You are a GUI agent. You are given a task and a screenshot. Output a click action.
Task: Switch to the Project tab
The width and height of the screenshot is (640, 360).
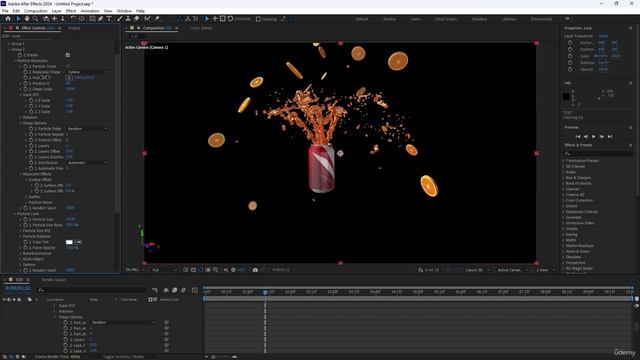[74, 28]
